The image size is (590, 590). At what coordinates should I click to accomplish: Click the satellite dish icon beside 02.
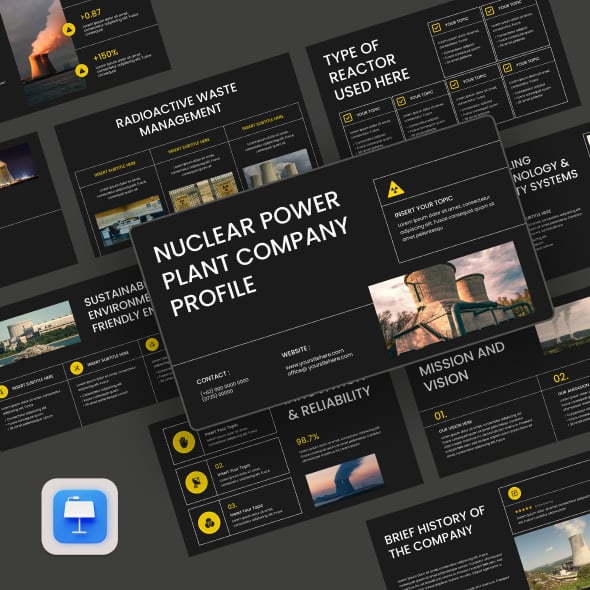pos(196,482)
